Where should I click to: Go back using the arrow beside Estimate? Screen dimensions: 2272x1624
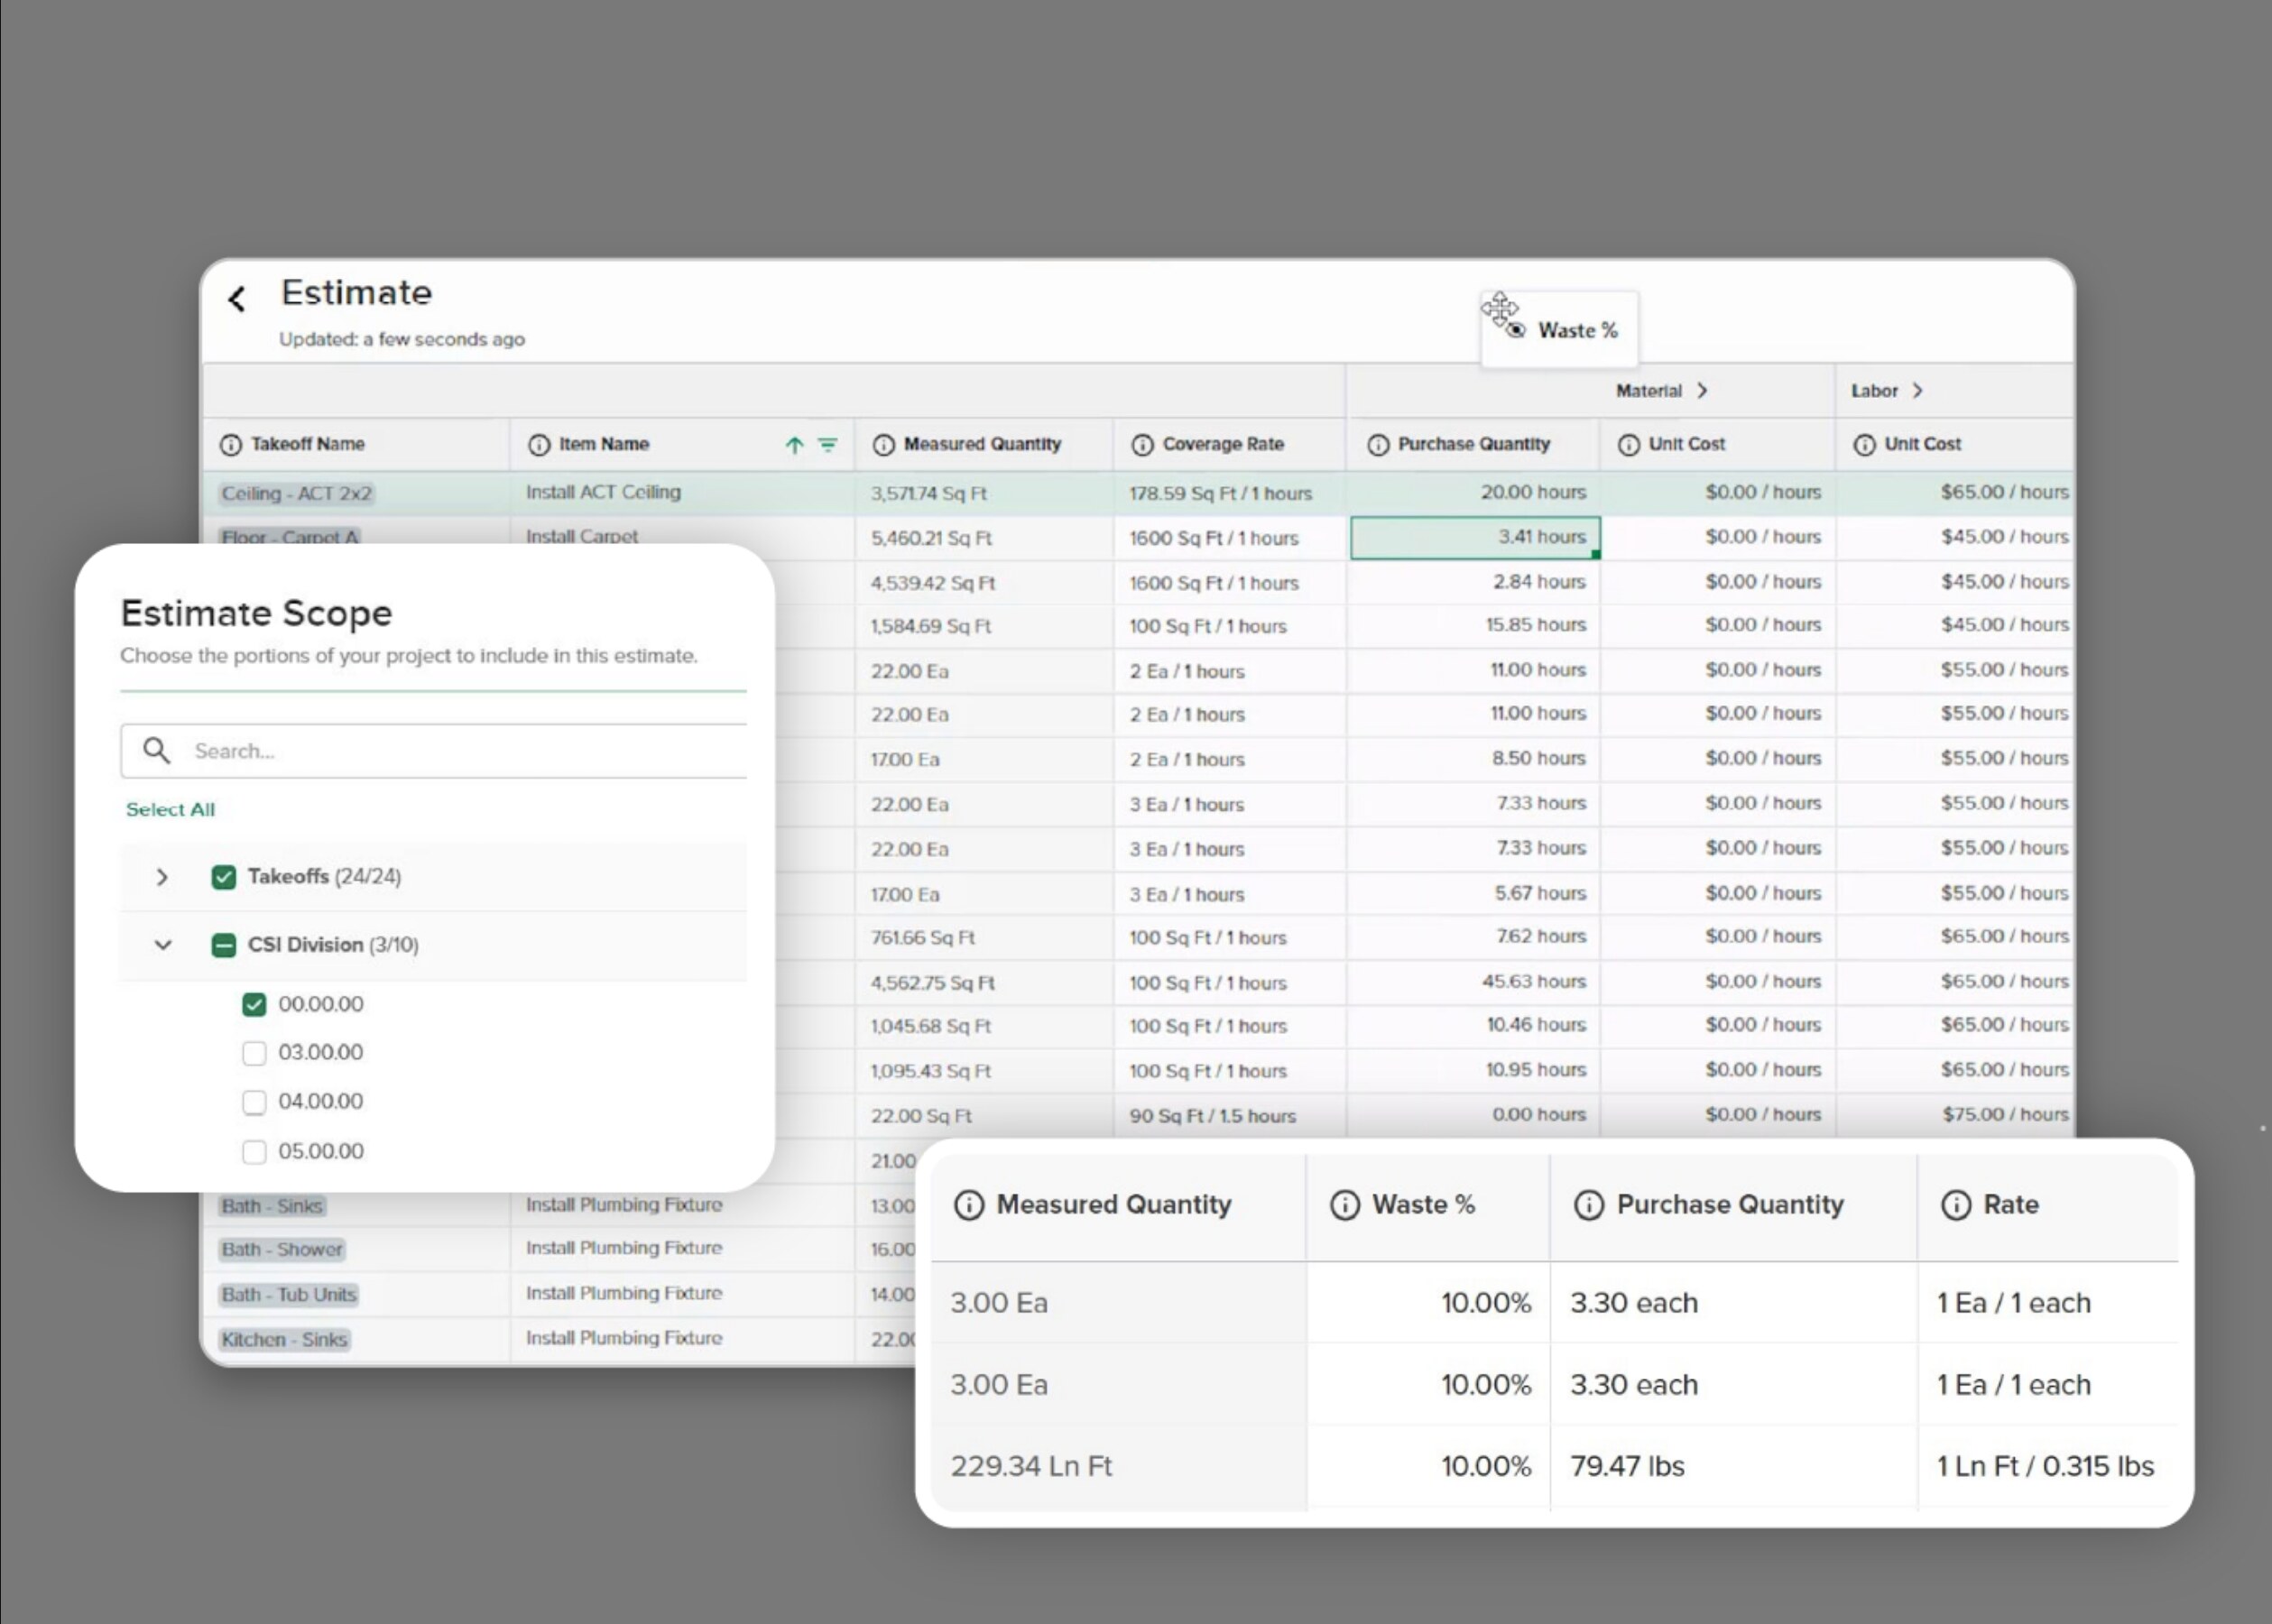point(237,298)
